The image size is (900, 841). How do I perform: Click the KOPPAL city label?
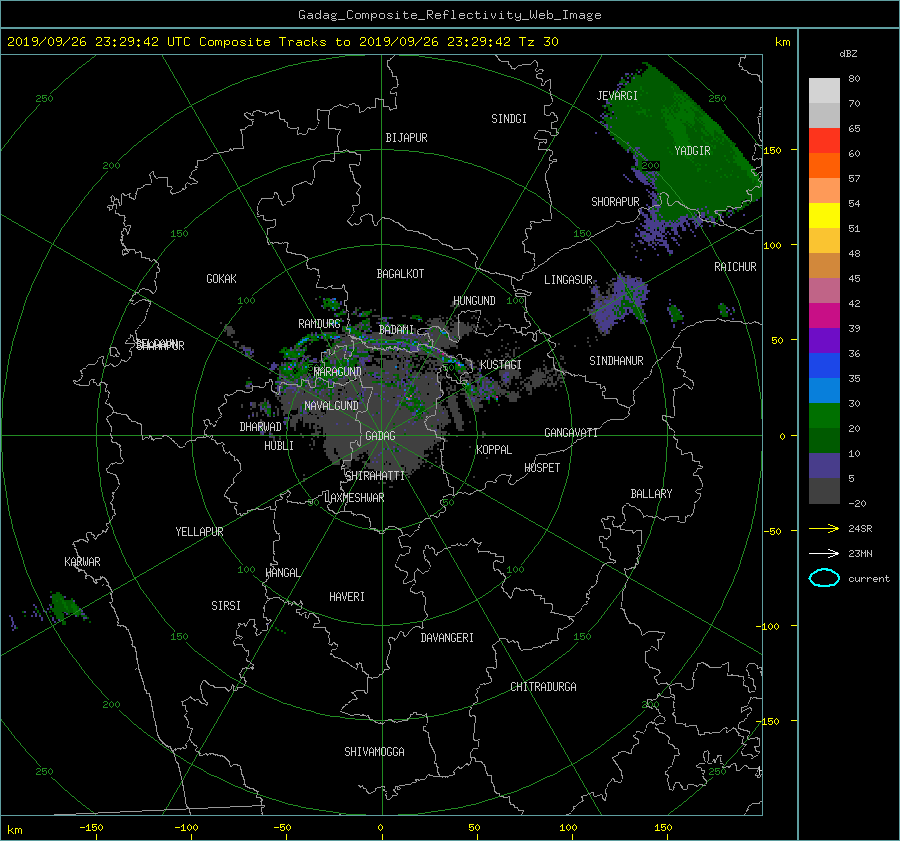[494, 449]
